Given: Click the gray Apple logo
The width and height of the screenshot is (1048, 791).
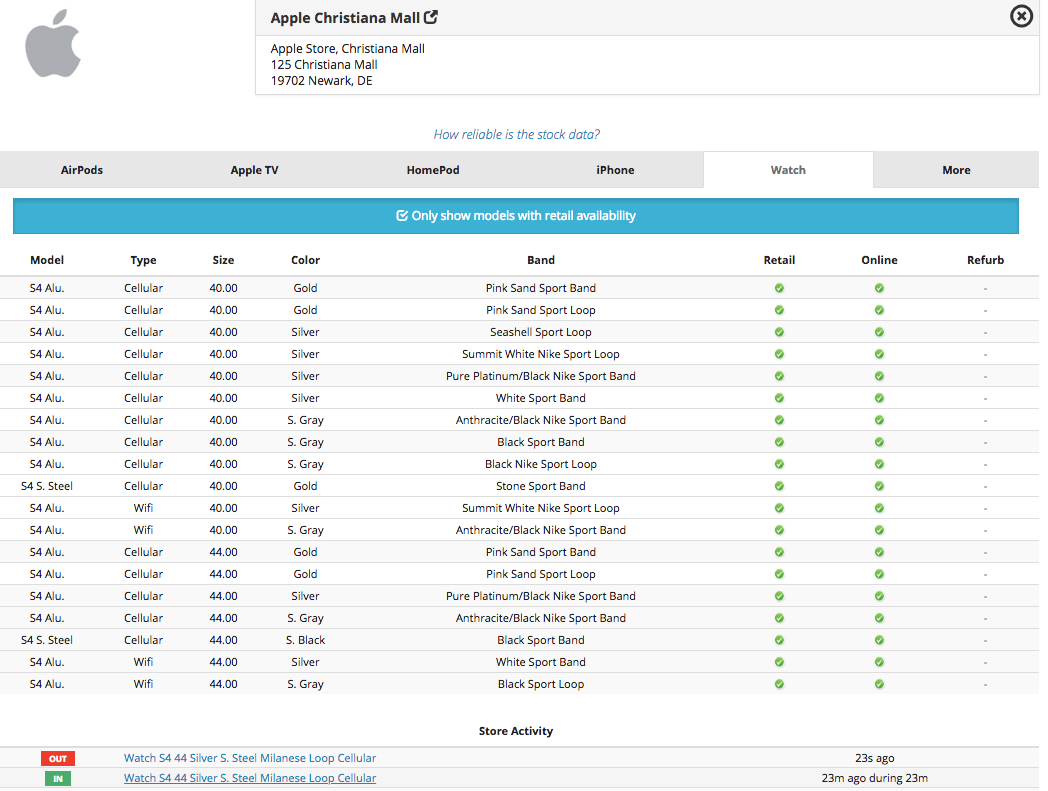Looking at the screenshot, I should pos(53,43).
